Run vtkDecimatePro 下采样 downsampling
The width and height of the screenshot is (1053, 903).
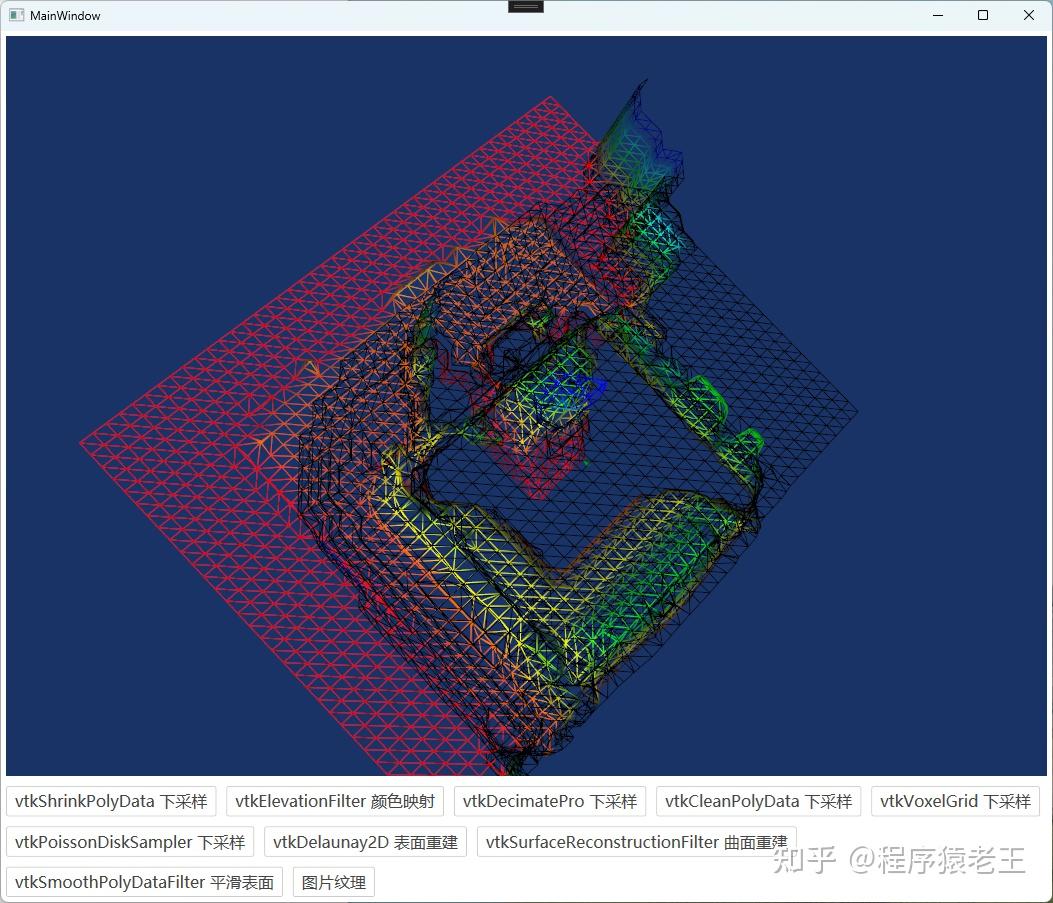point(550,801)
